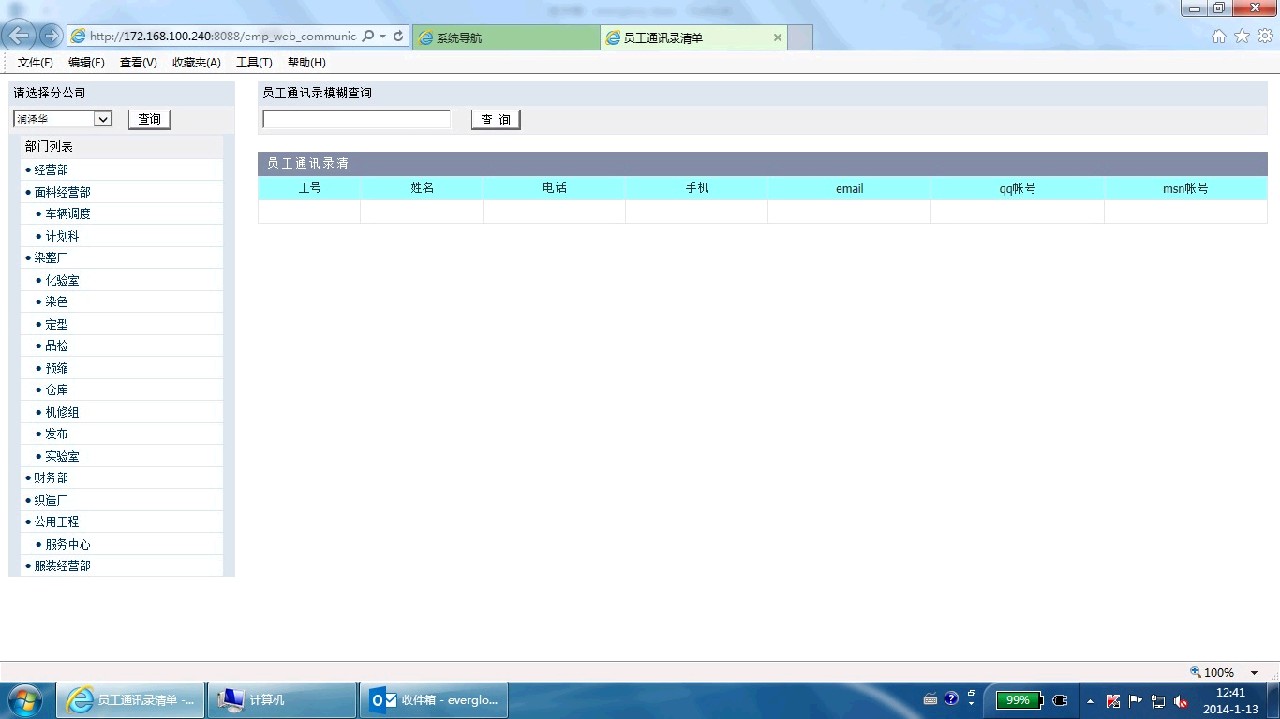Click the browser Forward arrow button
Image resolution: width=1280 pixels, height=719 pixels.
(50, 36)
